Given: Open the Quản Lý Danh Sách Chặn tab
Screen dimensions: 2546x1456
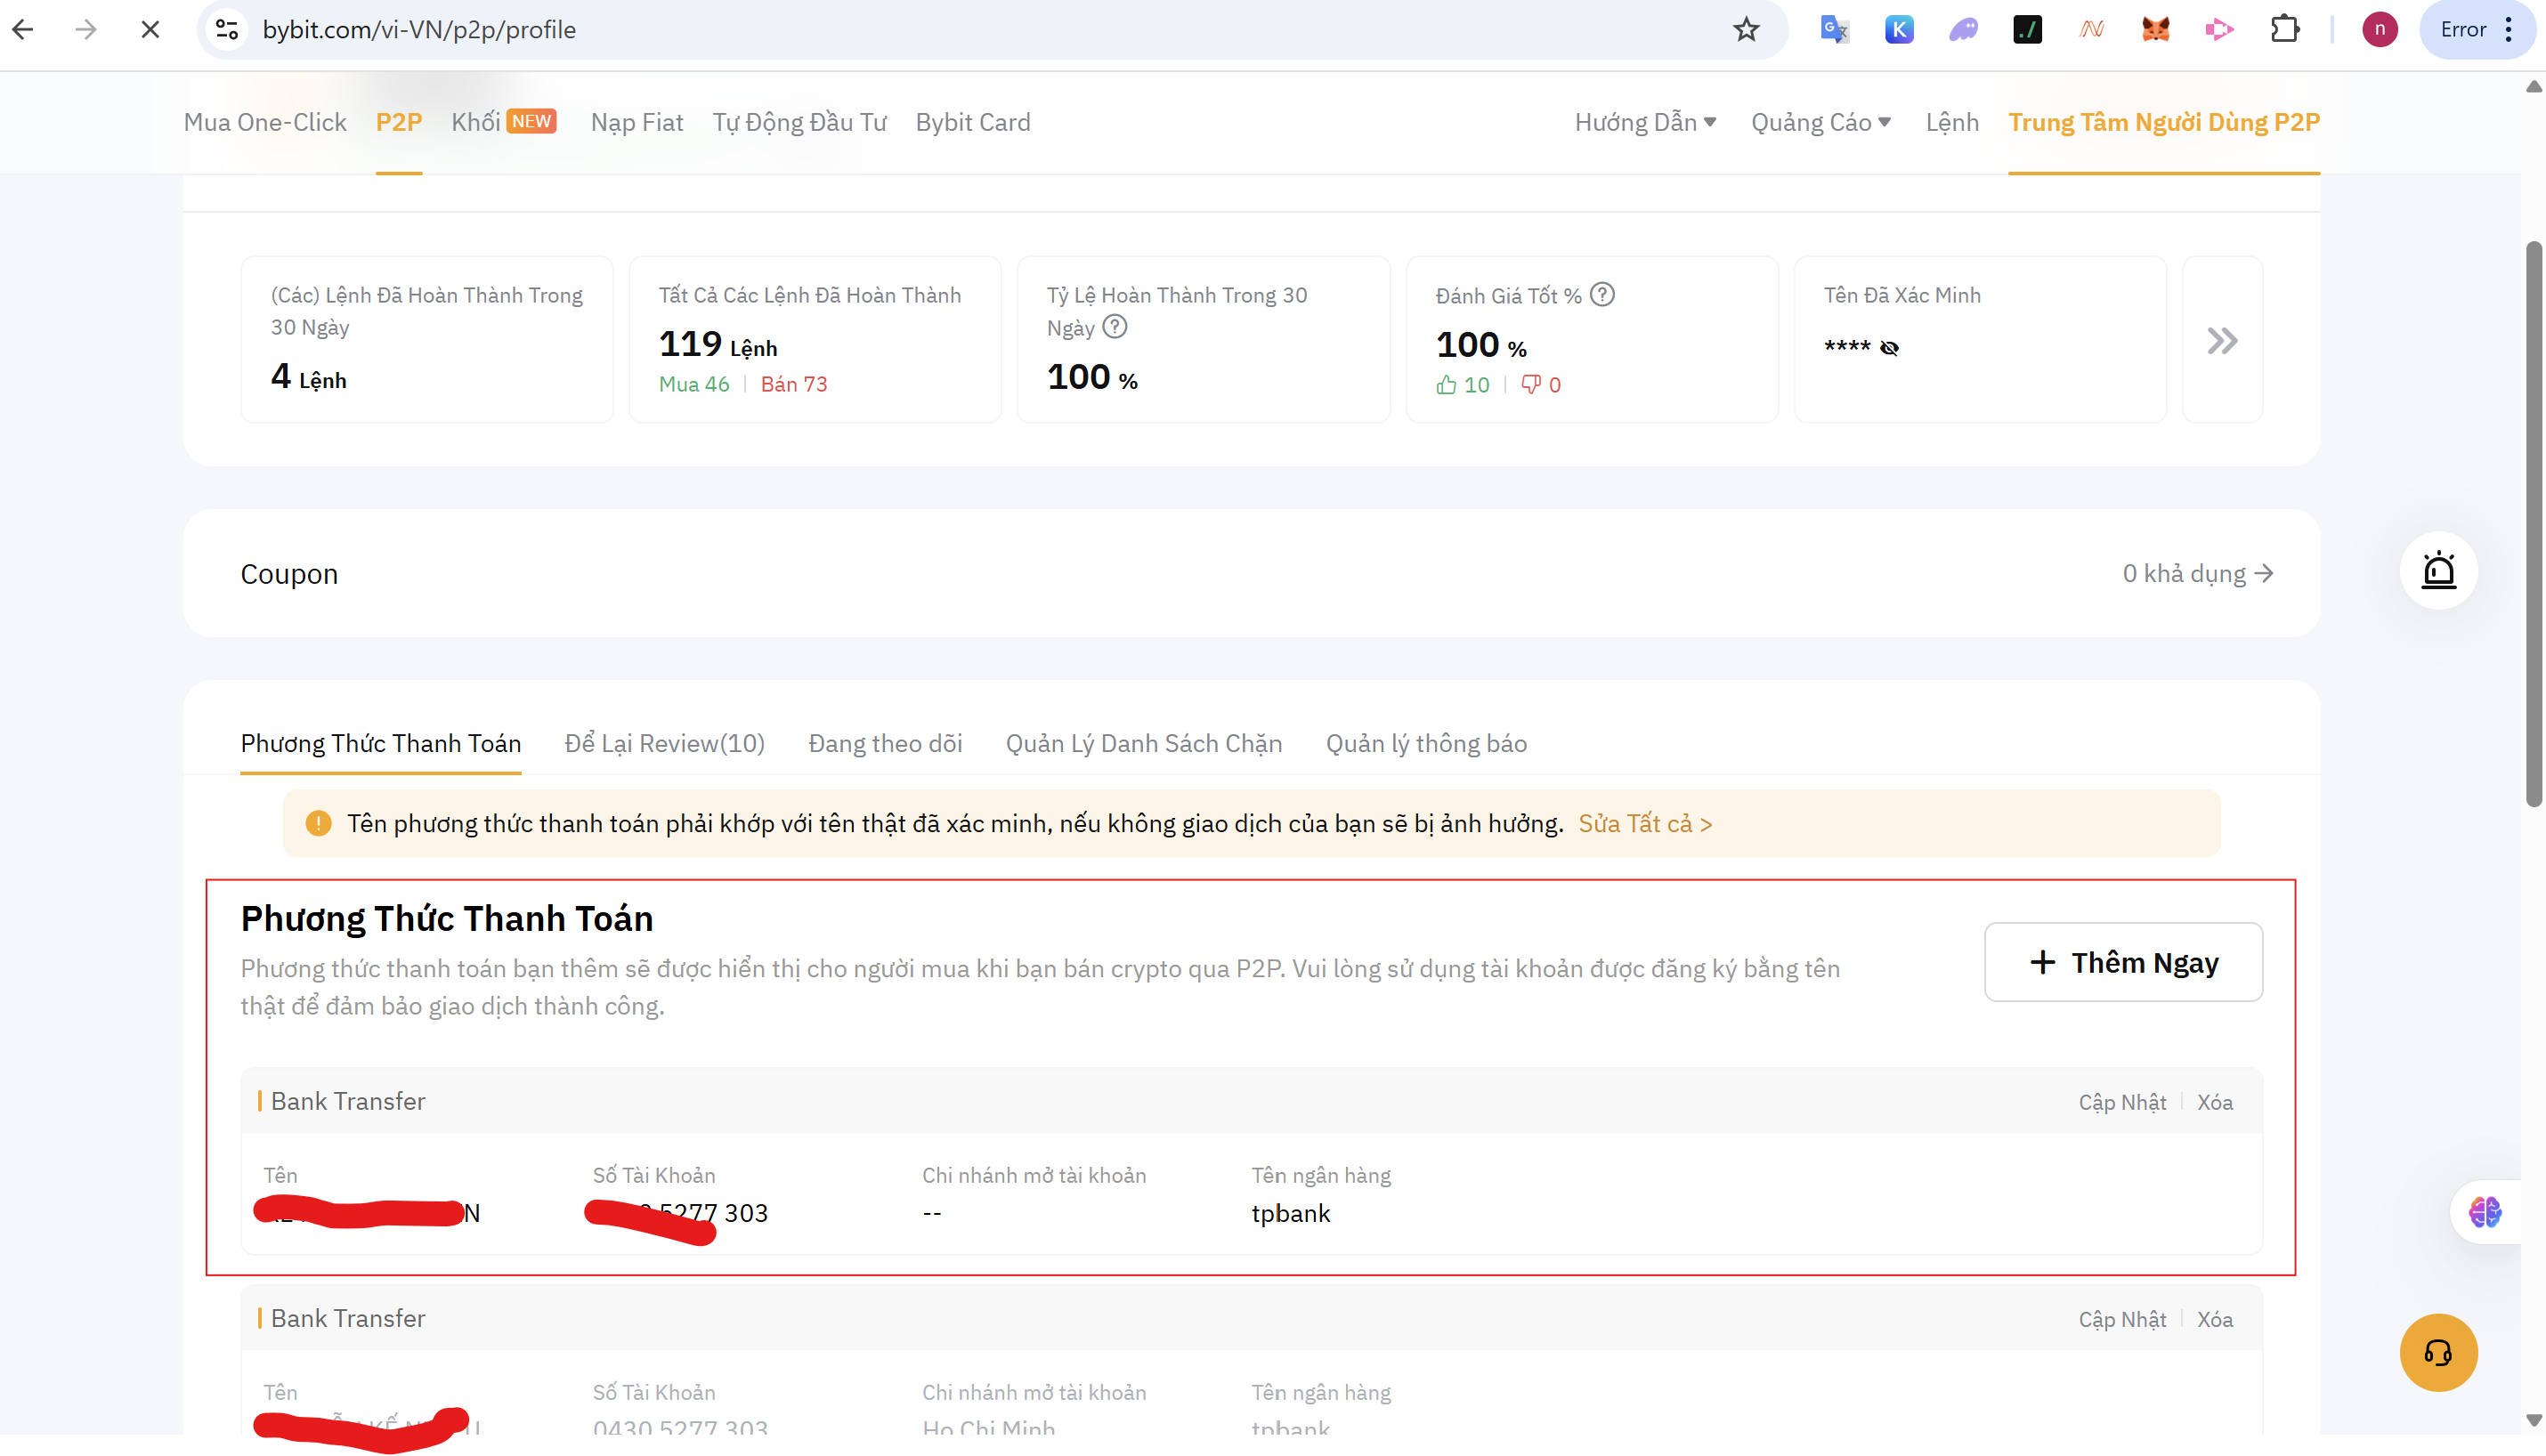Looking at the screenshot, I should (1143, 743).
